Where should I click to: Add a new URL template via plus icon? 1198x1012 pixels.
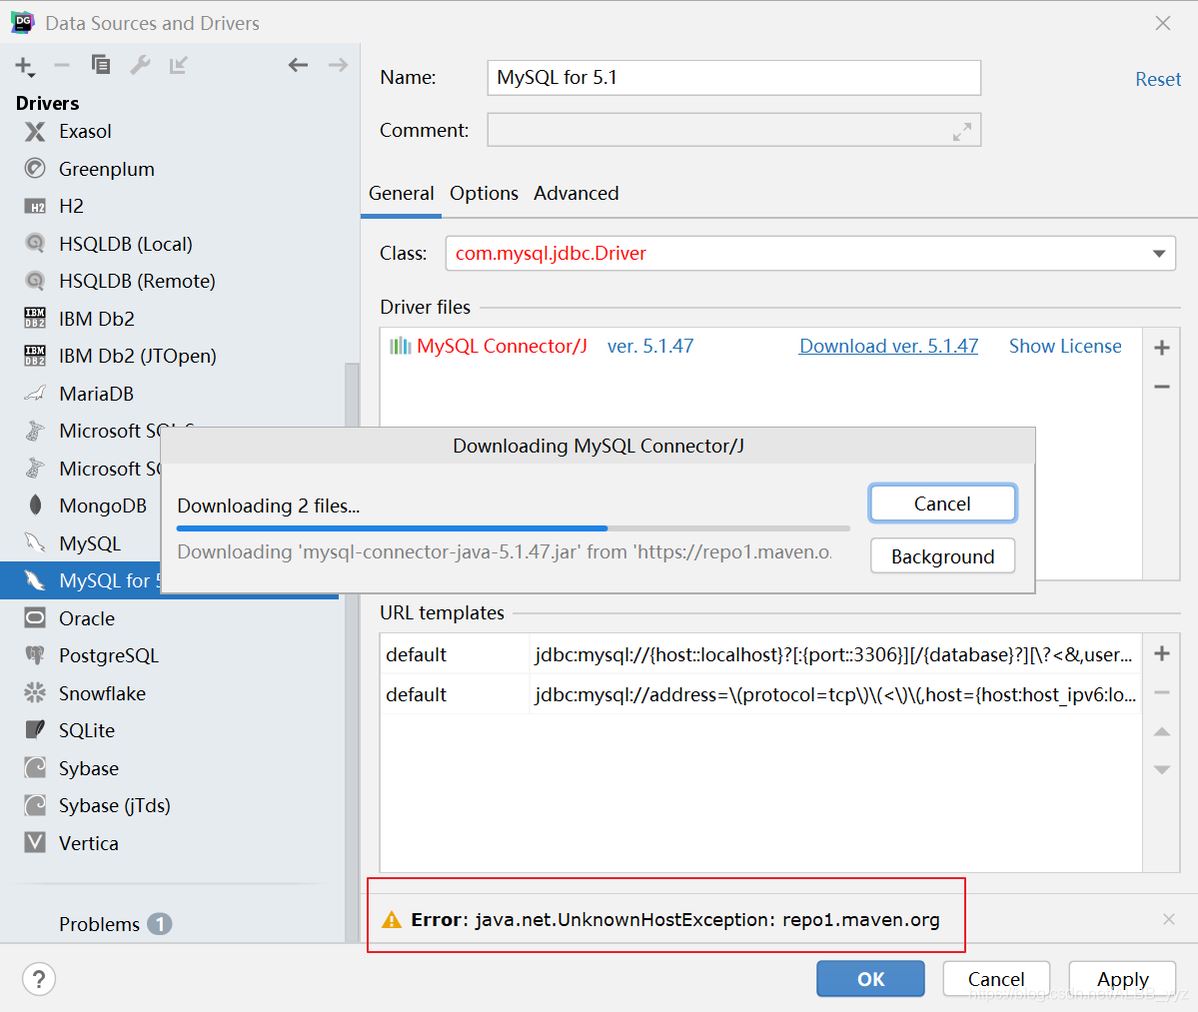tap(1161, 653)
